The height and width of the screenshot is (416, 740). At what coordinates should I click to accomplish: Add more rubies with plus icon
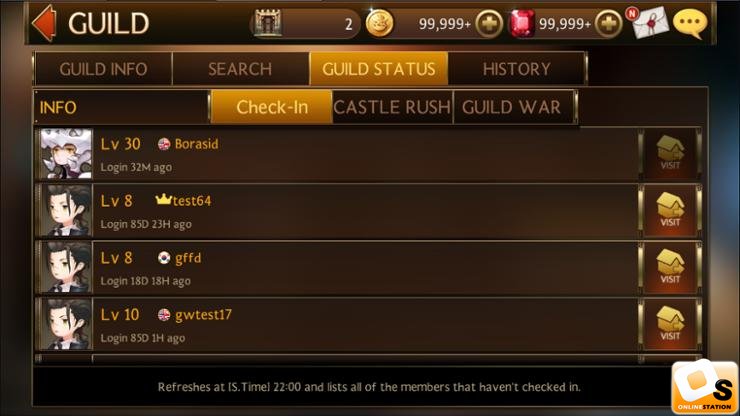click(x=608, y=23)
